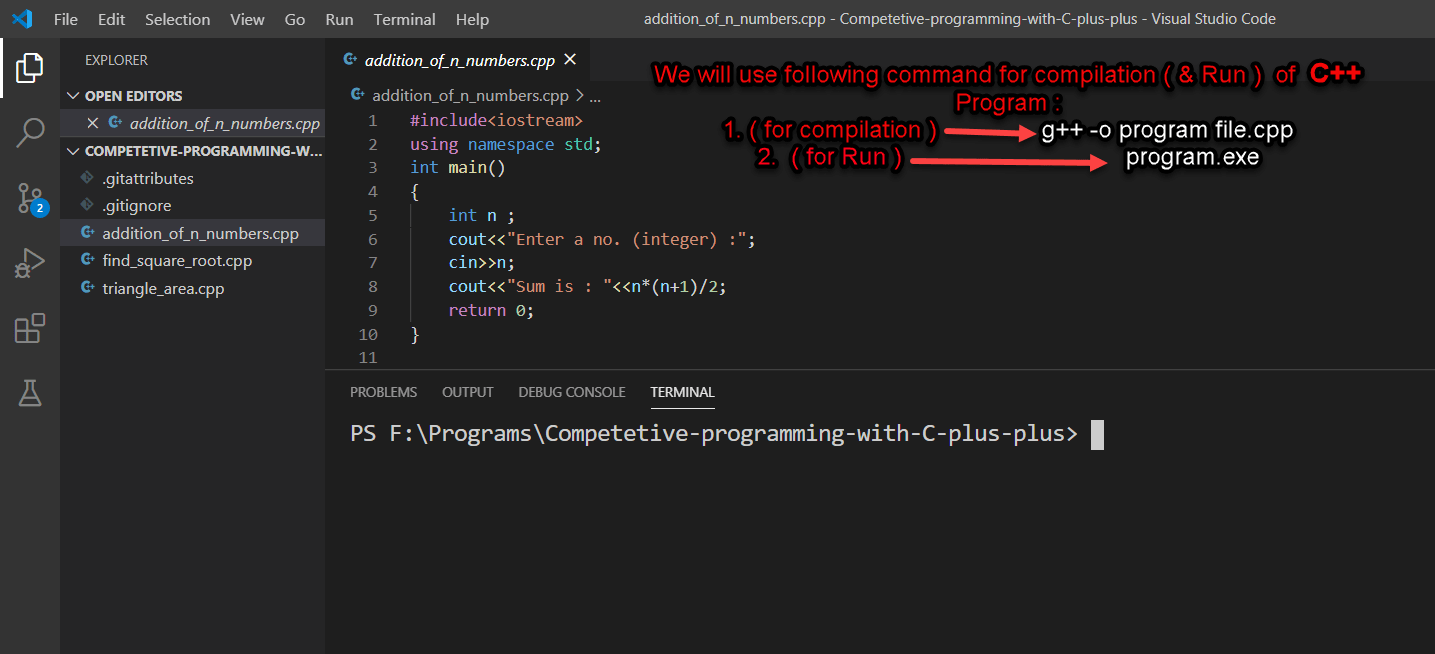Viewport: 1435px width, 654px height.
Task: Open the Help menu
Action: click(472, 19)
